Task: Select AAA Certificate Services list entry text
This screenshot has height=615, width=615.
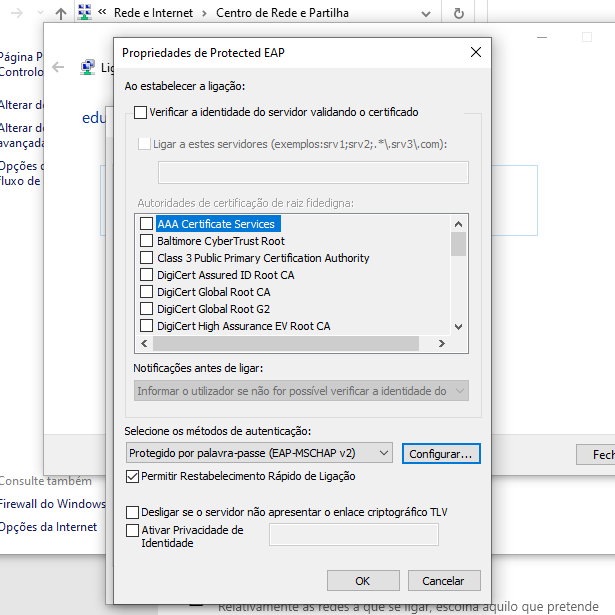Action: coord(216,224)
